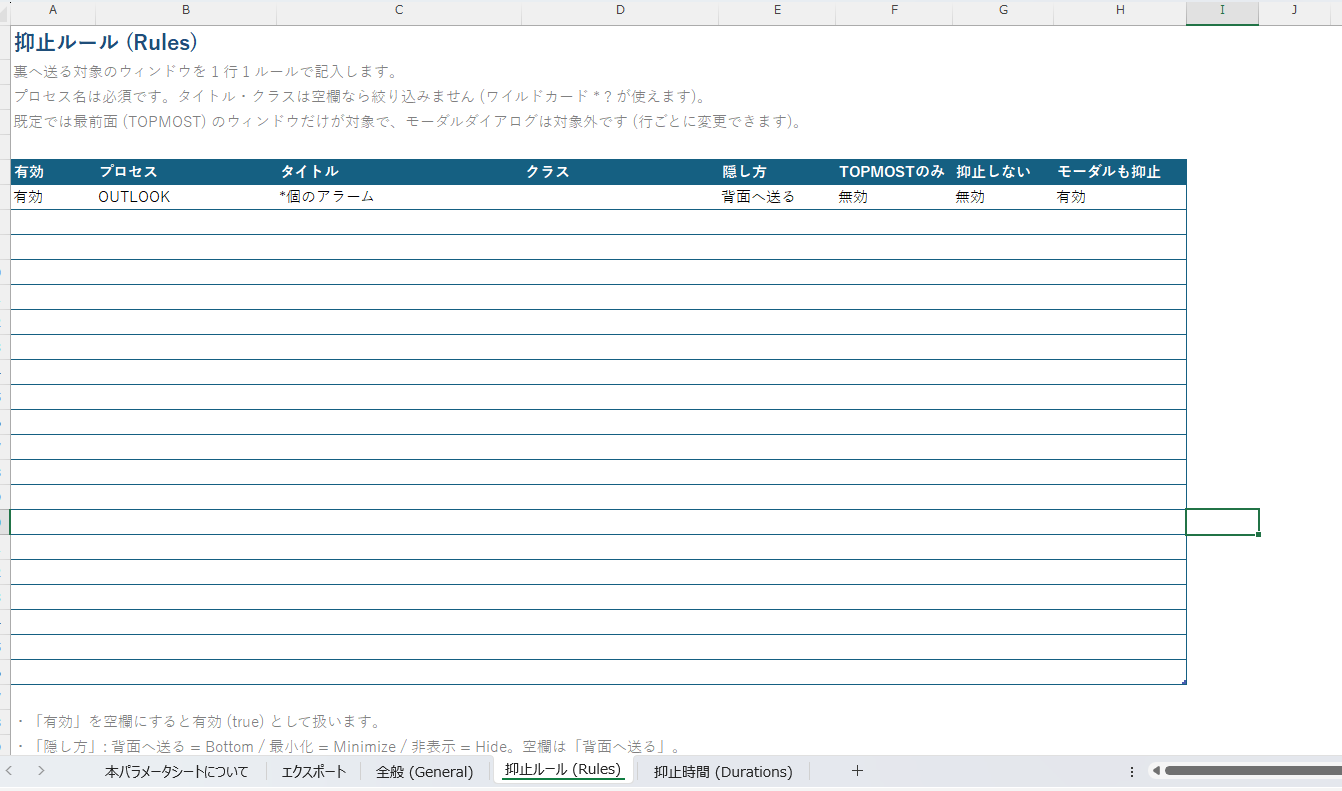Viewport: 1342px width, 791px height.
Task: Select column G header
Action: tap(1003, 11)
